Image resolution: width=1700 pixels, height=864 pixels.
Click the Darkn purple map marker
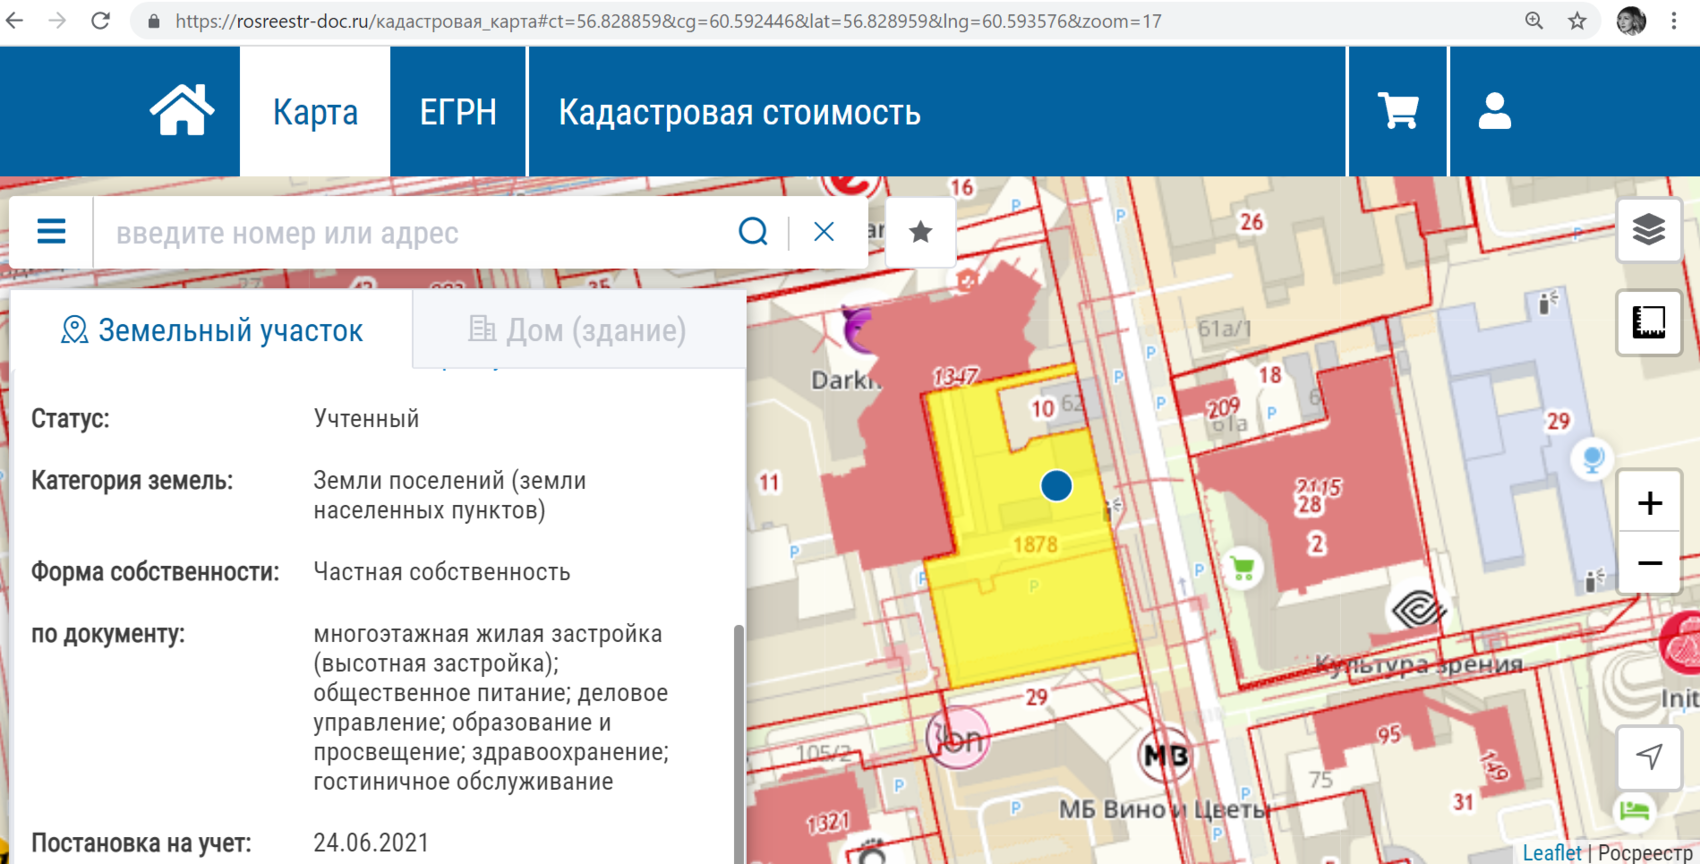pyautogui.click(x=857, y=330)
